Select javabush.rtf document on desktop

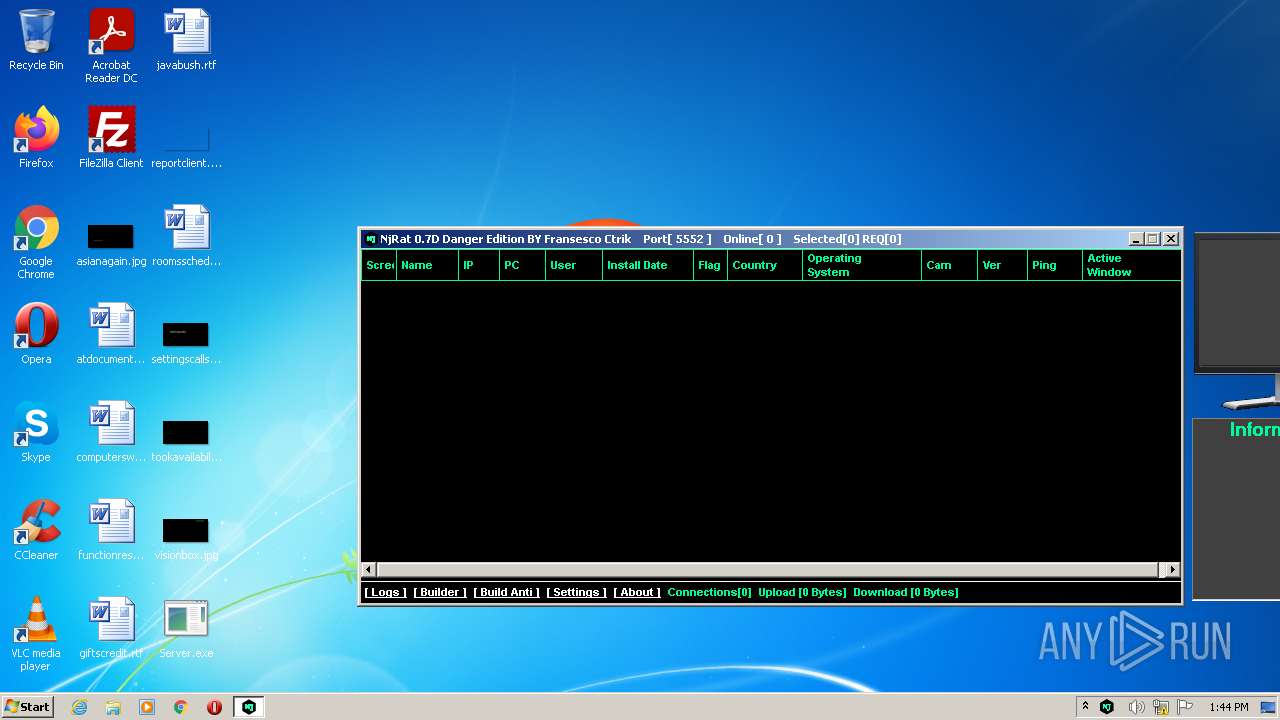[x=186, y=41]
